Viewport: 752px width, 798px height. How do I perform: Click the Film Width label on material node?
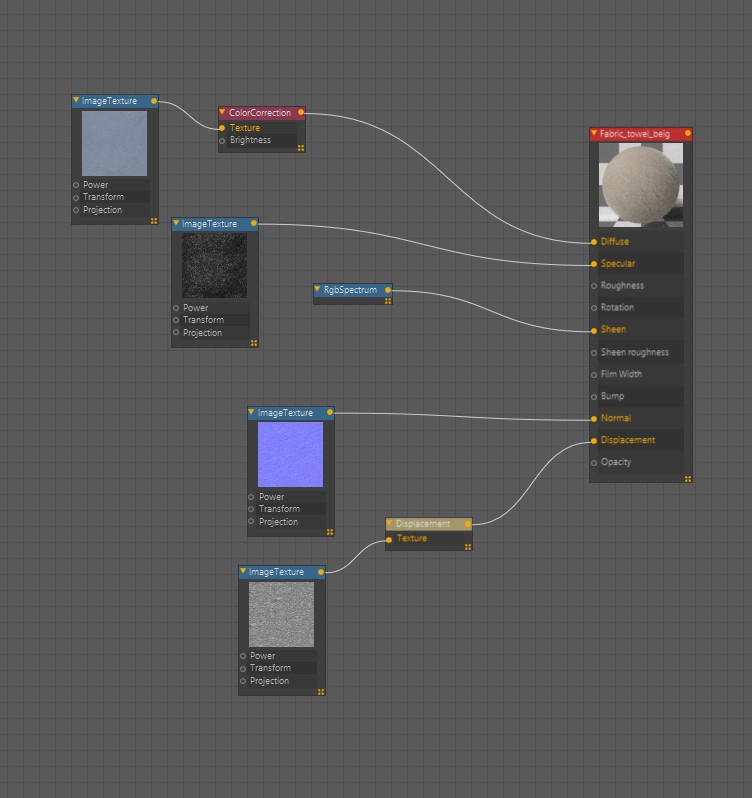[x=621, y=374]
